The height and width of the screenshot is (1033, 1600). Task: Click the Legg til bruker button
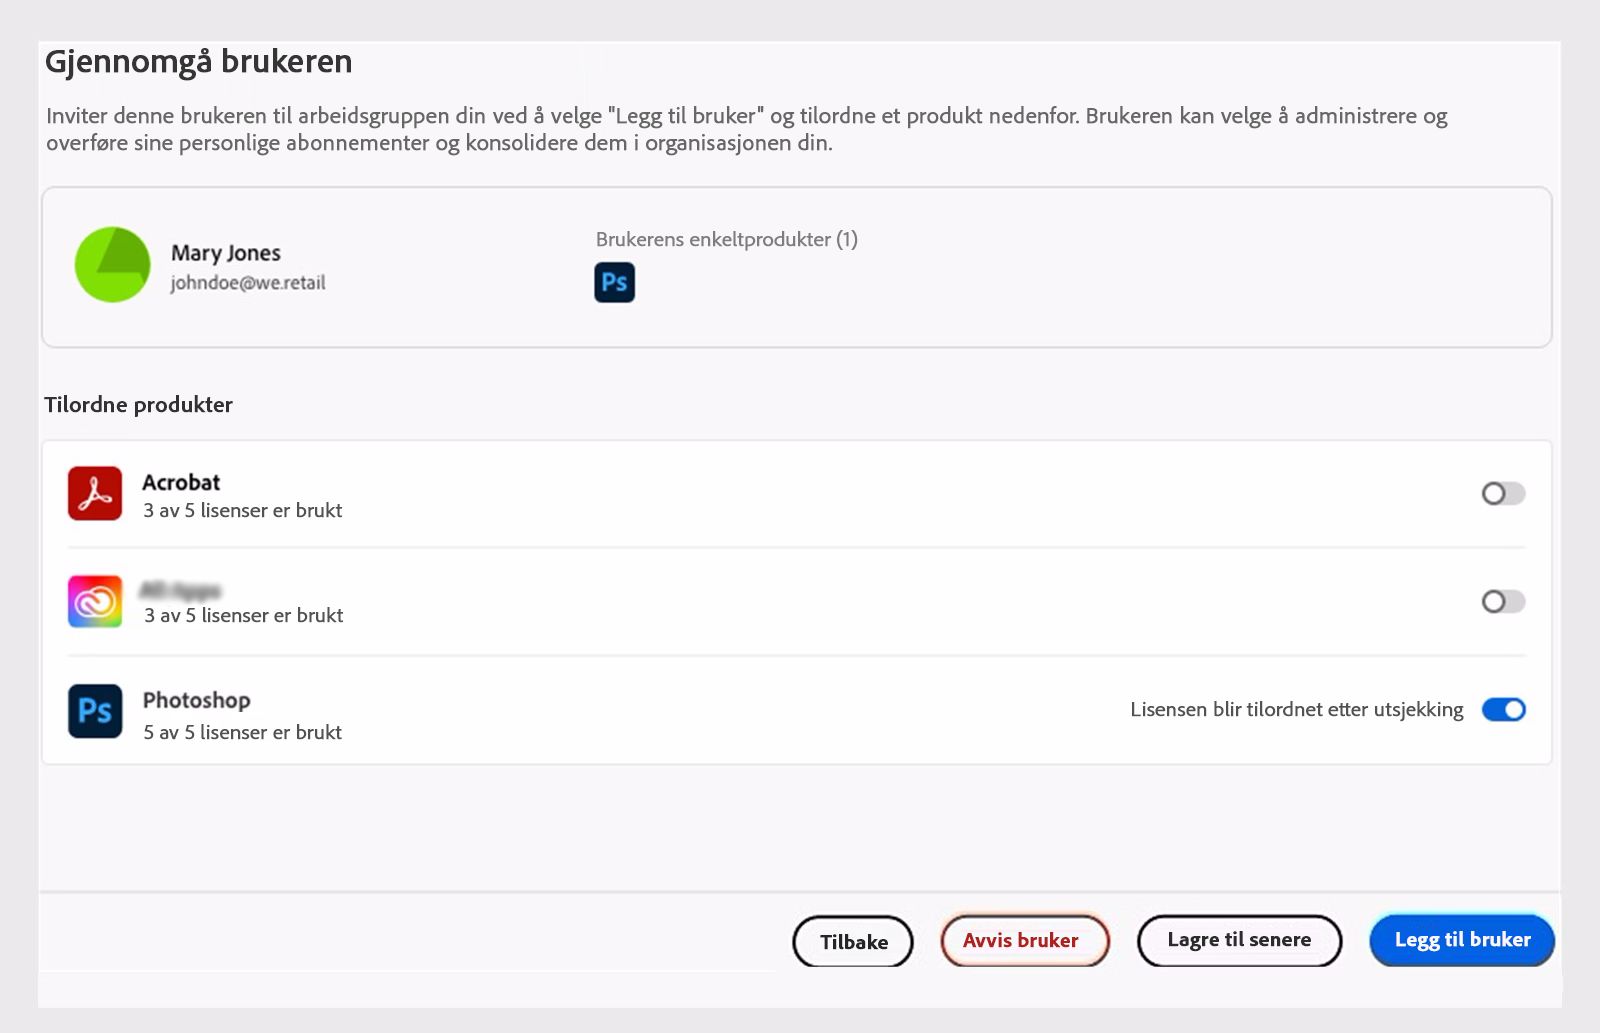pyautogui.click(x=1462, y=940)
